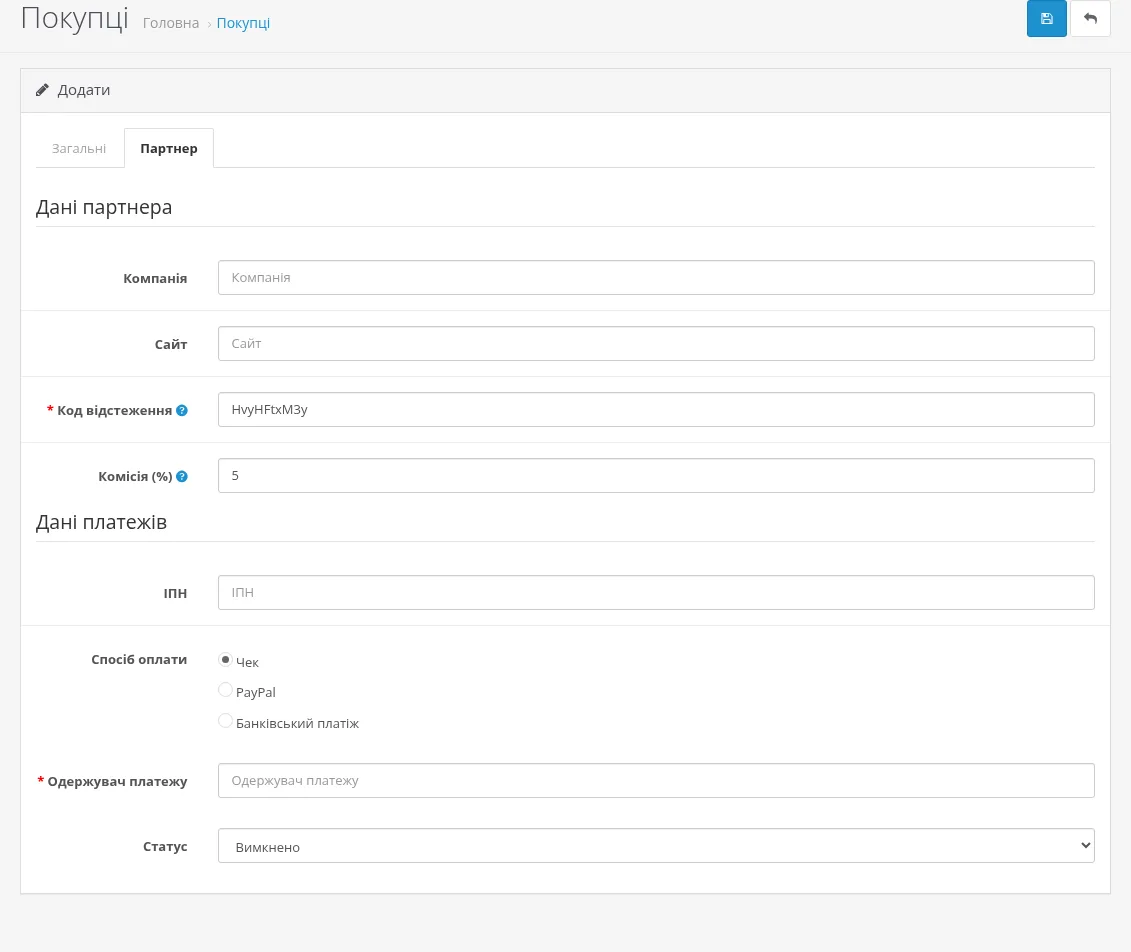Click the Покупці page title
Image resolution: width=1131 pixels, height=952 pixels.
[75, 19]
